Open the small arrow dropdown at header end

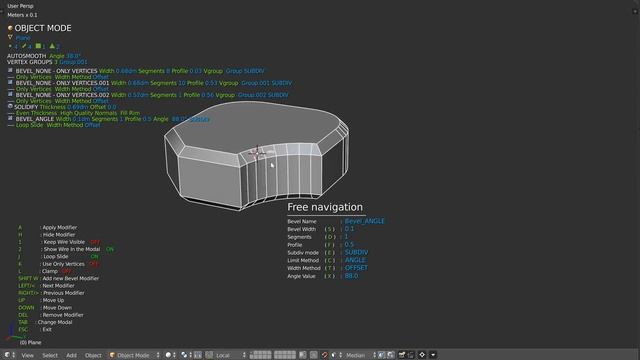click(x=433, y=355)
